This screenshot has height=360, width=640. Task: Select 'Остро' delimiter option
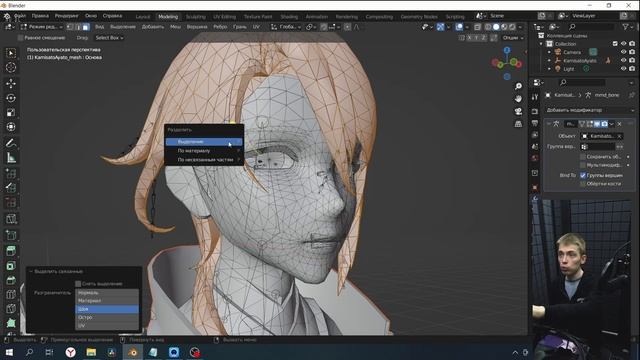(107, 317)
